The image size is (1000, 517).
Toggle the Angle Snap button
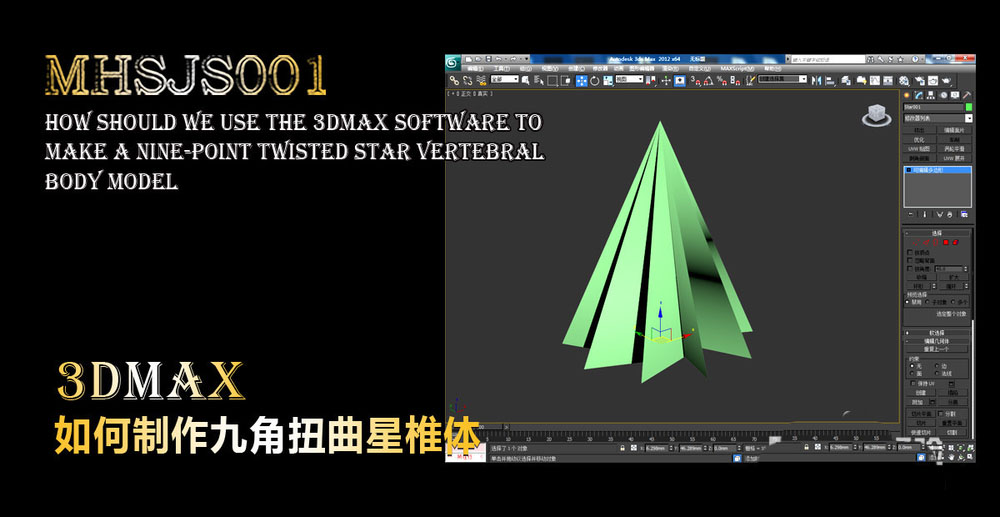[710, 80]
